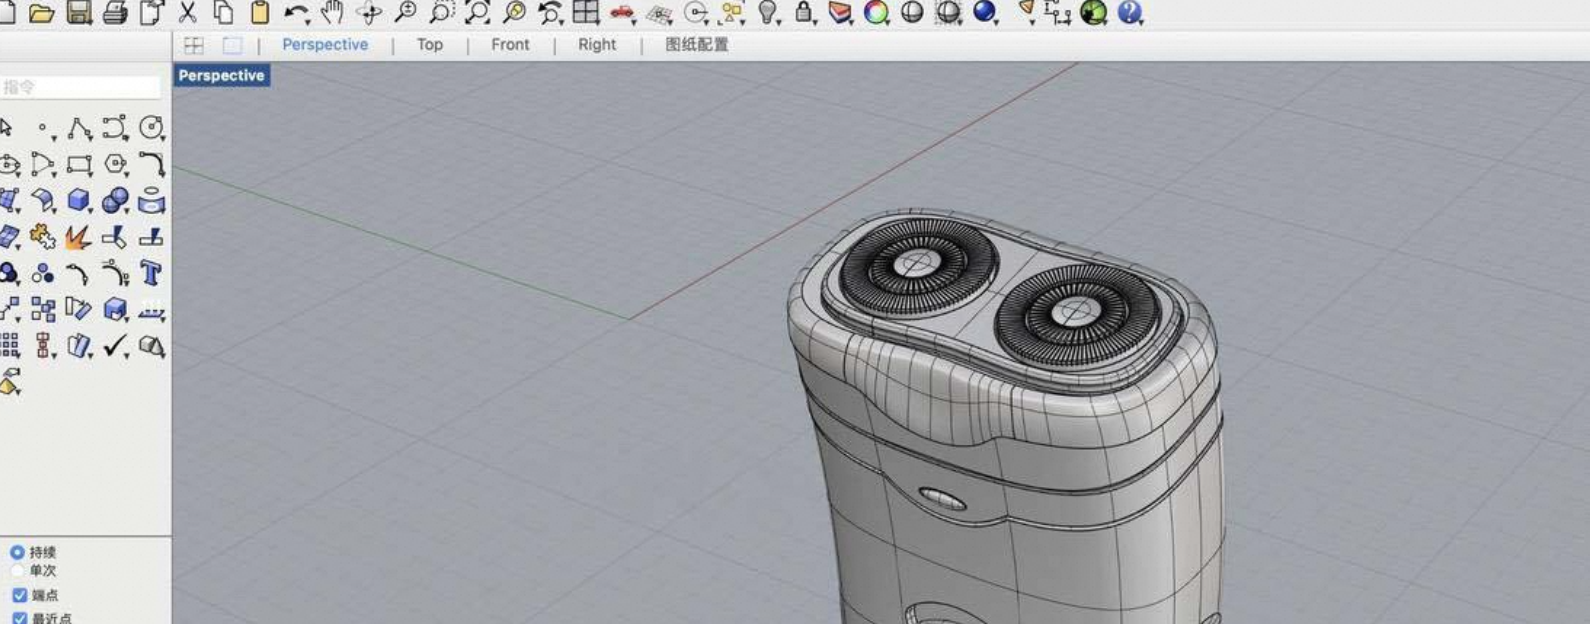Screen dimensions: 1590x624
Task: Expand the help question mark dropdown
Action: pyautogui.click(x=1130, y=12)
